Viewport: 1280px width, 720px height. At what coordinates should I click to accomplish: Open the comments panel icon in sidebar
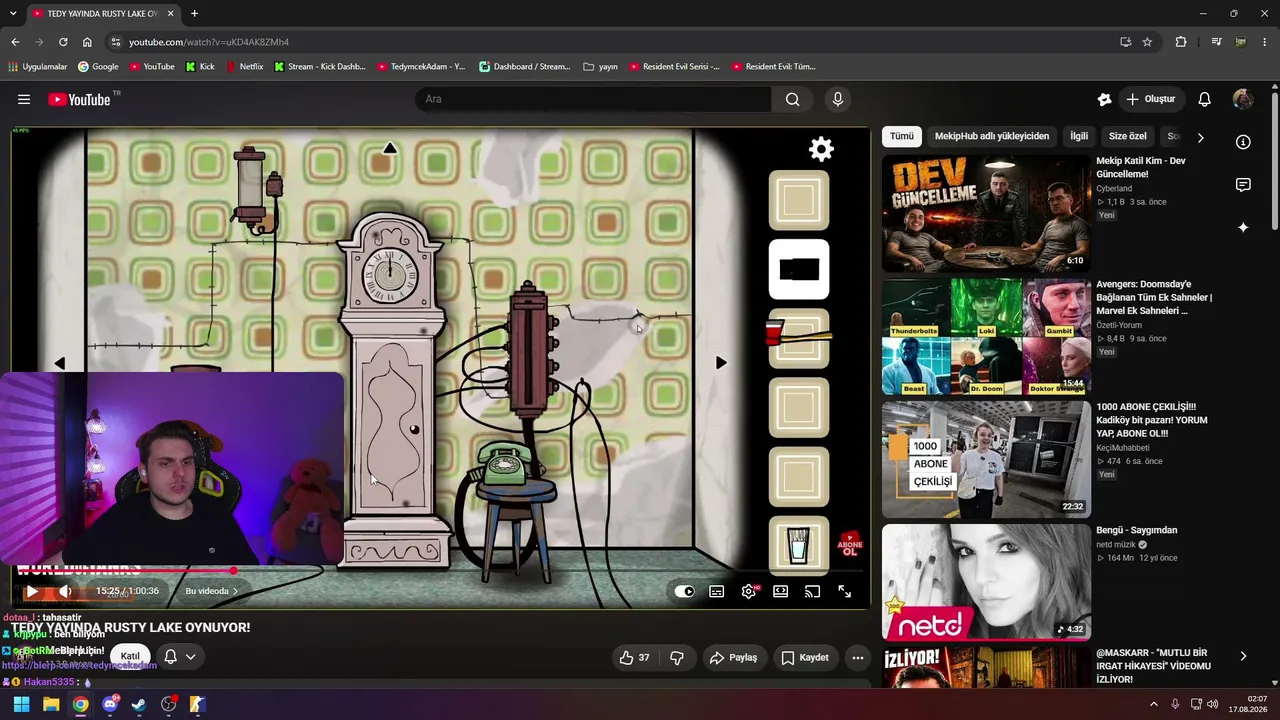pyautogui.click(x=1243, y=185)
